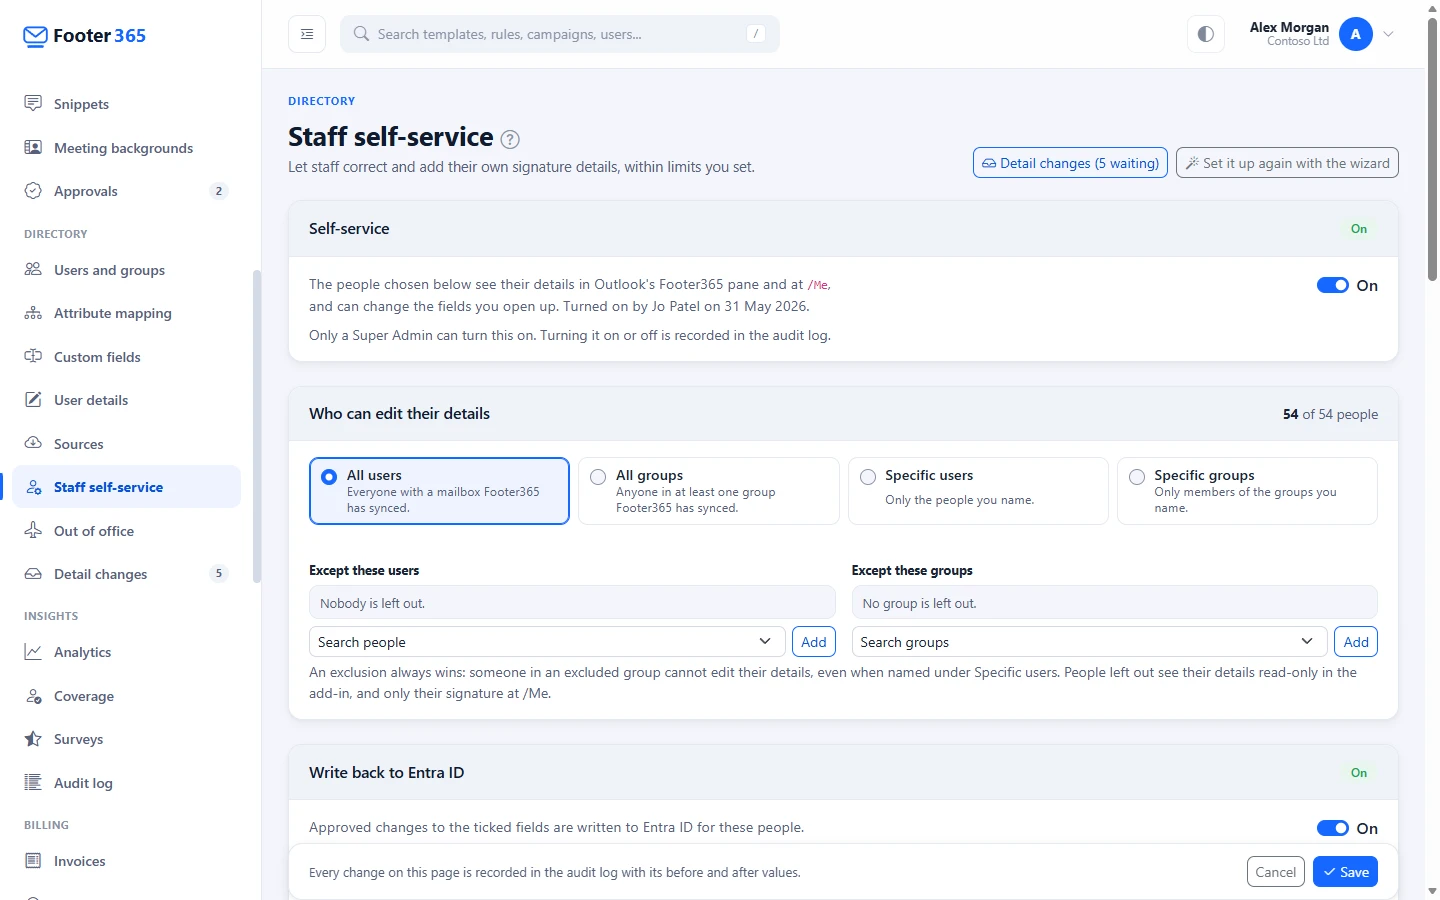Click Detail changes (5 waiting) button
This screenshot has height=900, width=1440.
[x=1070, y=163]
